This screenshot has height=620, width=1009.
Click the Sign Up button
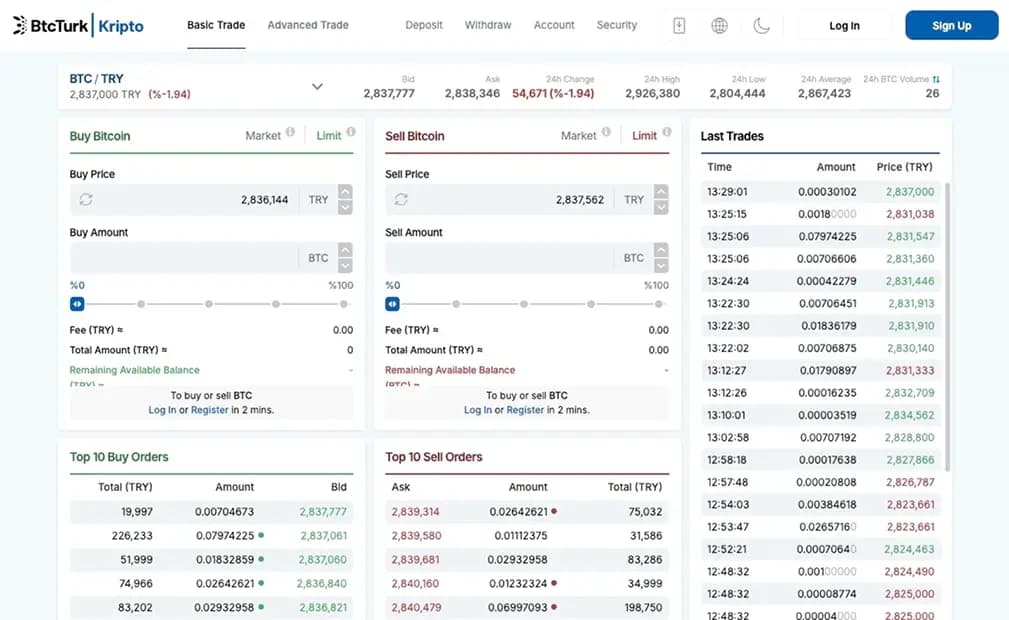pyautogui.click(x=952, y=26)
